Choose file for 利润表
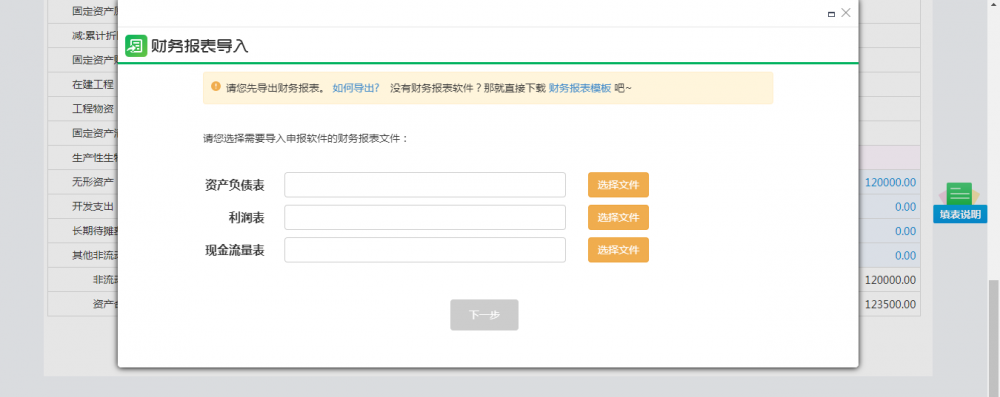 (618, 218)
